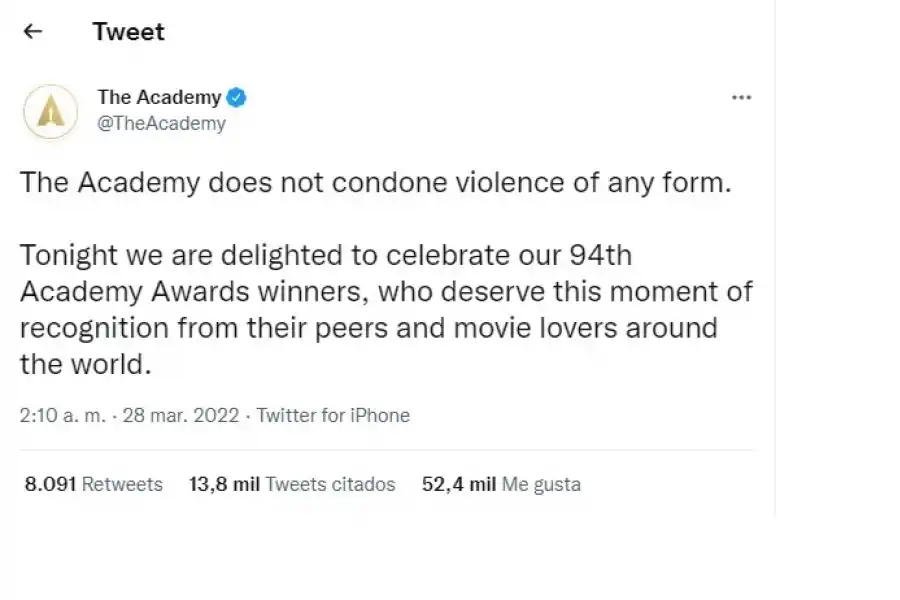Select the Tweet header title
This screenshot has height=600, width=900.
coord(128,31)
